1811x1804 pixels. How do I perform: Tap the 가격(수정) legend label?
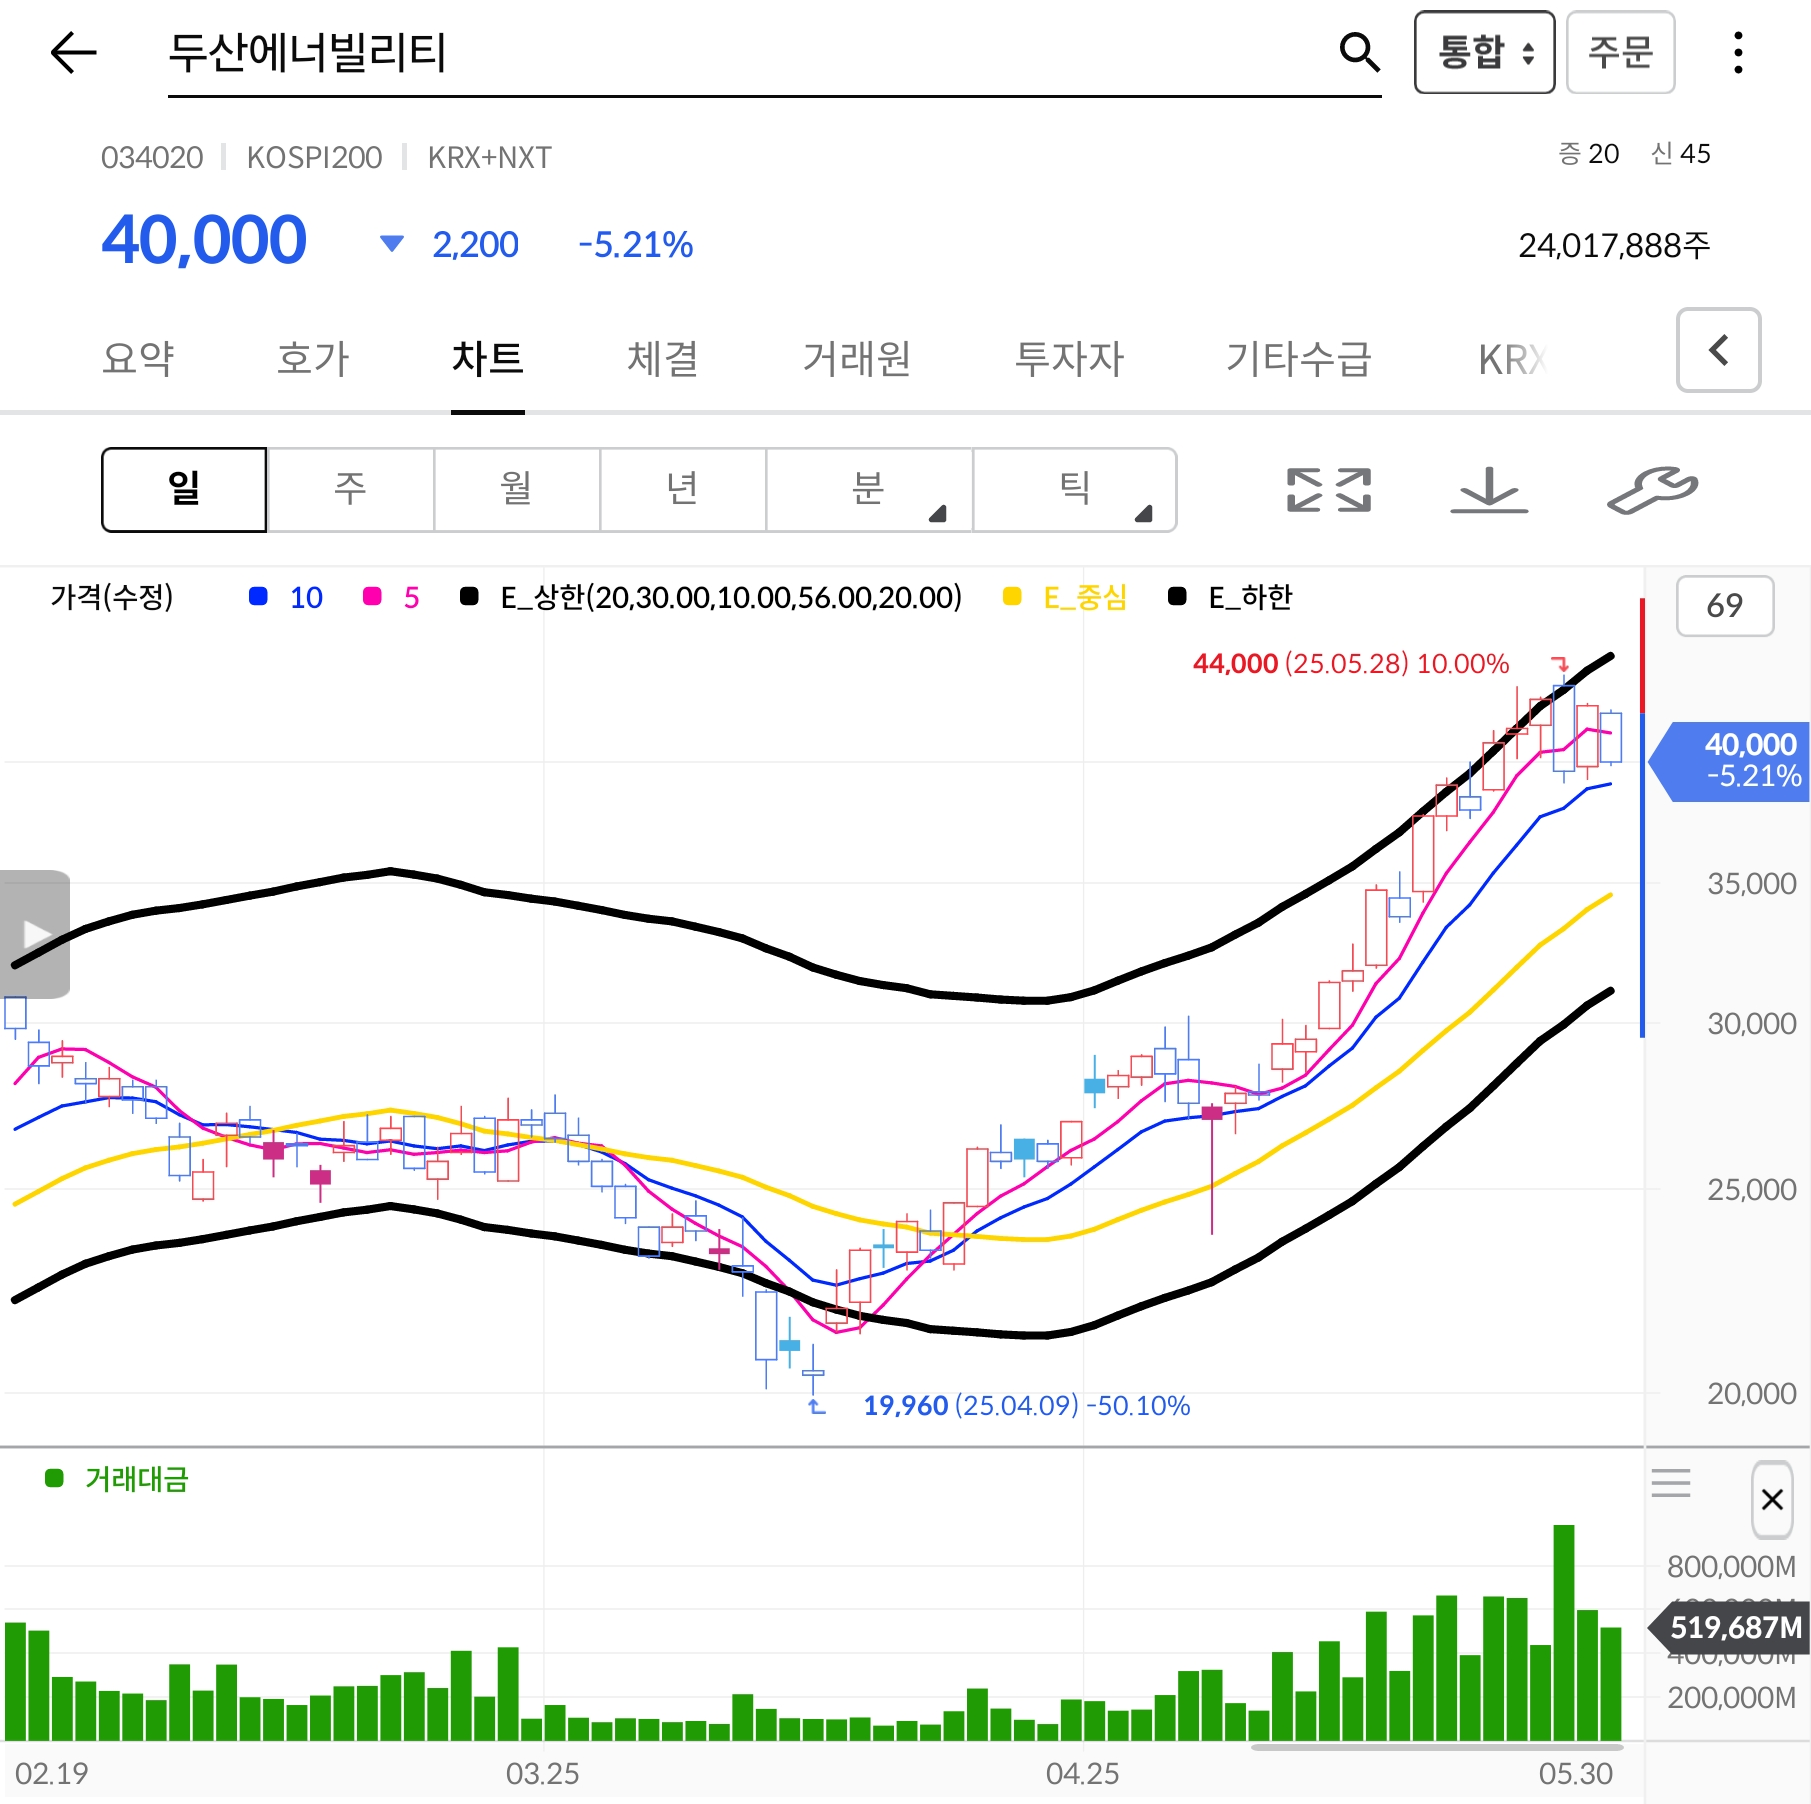pyautogui.click(x=112, y=597)
